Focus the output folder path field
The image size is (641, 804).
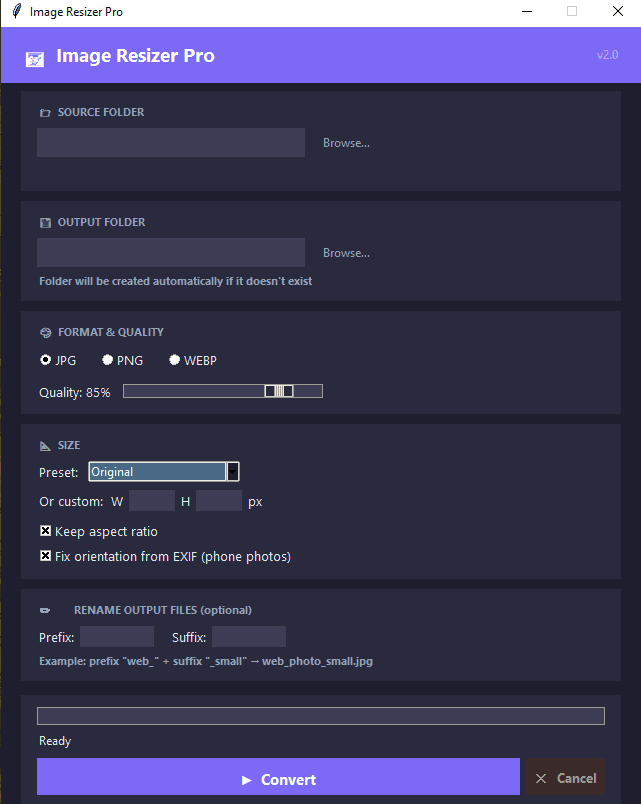point(171,252)
